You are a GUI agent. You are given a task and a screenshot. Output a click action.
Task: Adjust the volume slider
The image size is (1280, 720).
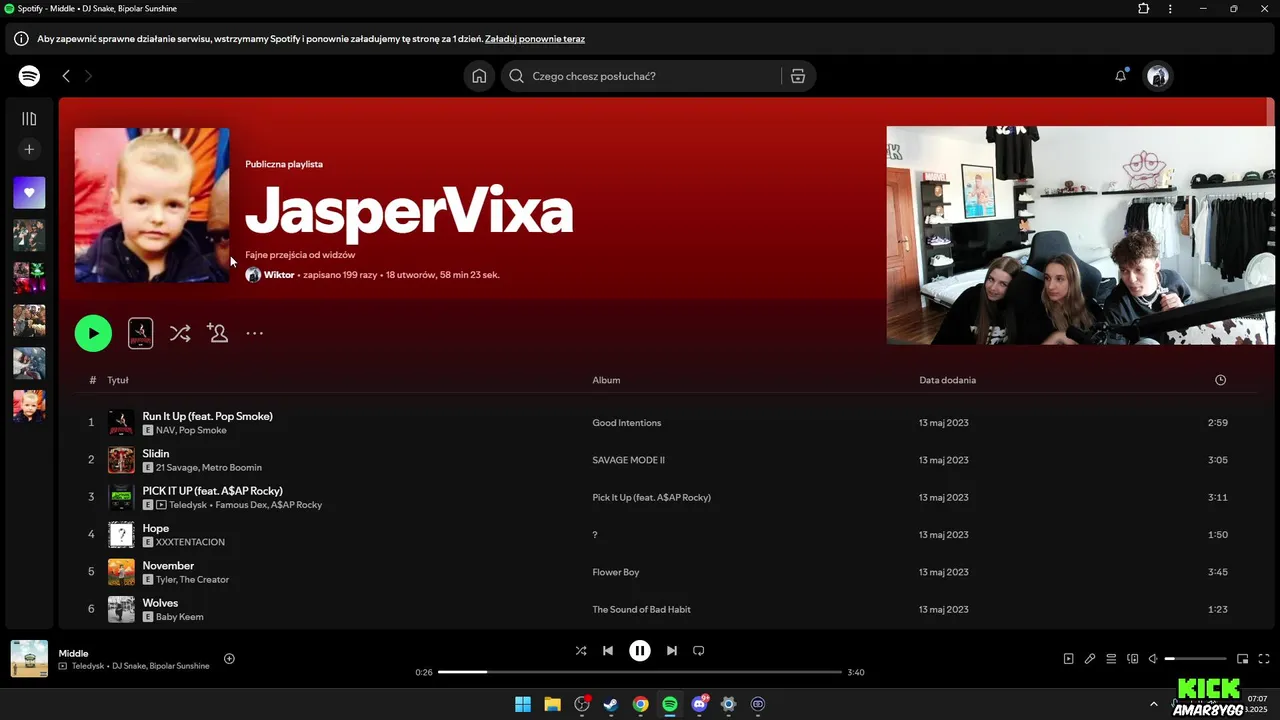click(x=1196, y=659)
